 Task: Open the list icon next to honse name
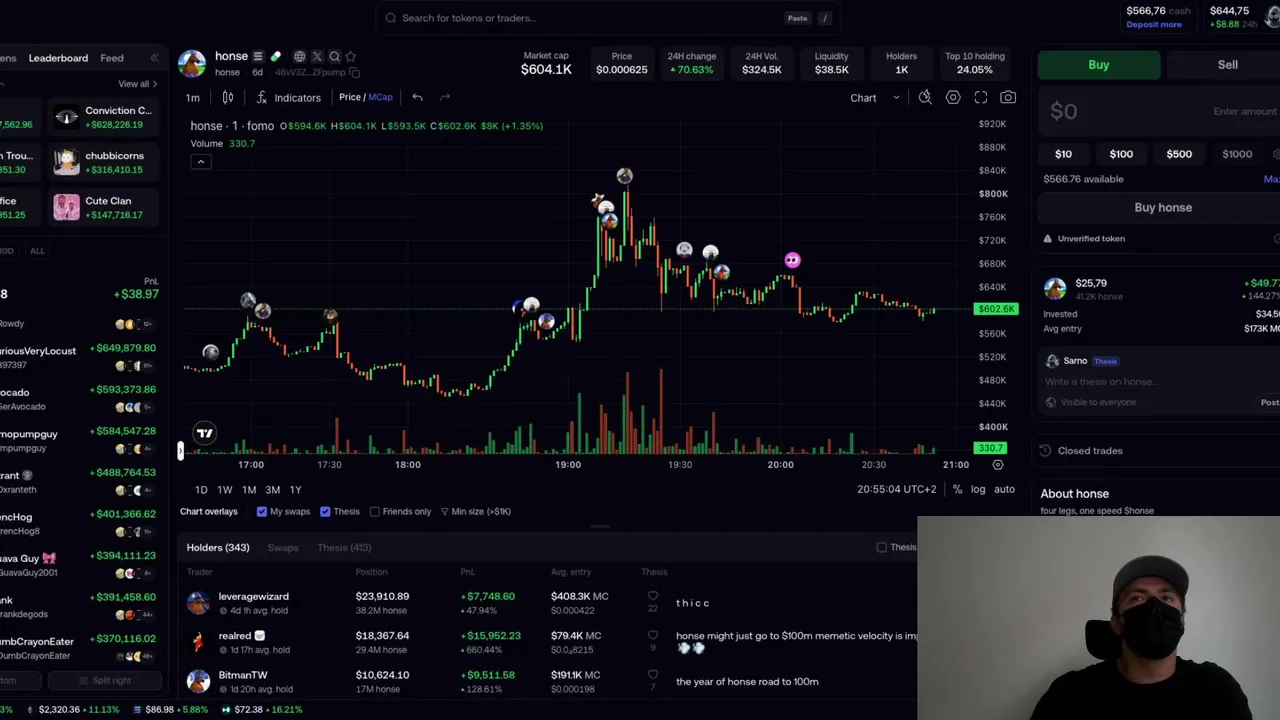point(258,57)
